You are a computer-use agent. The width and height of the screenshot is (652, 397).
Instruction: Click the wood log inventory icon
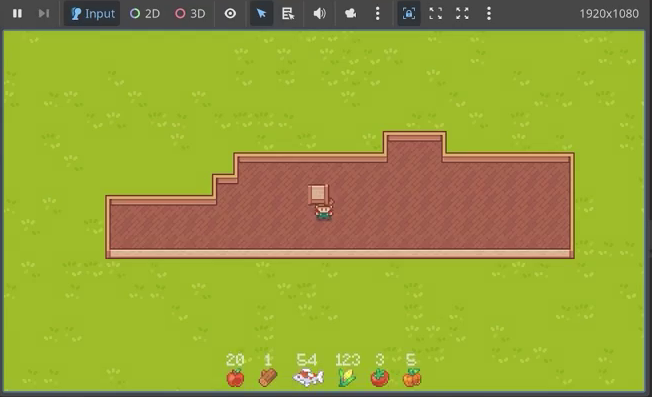tap(268, 377)
